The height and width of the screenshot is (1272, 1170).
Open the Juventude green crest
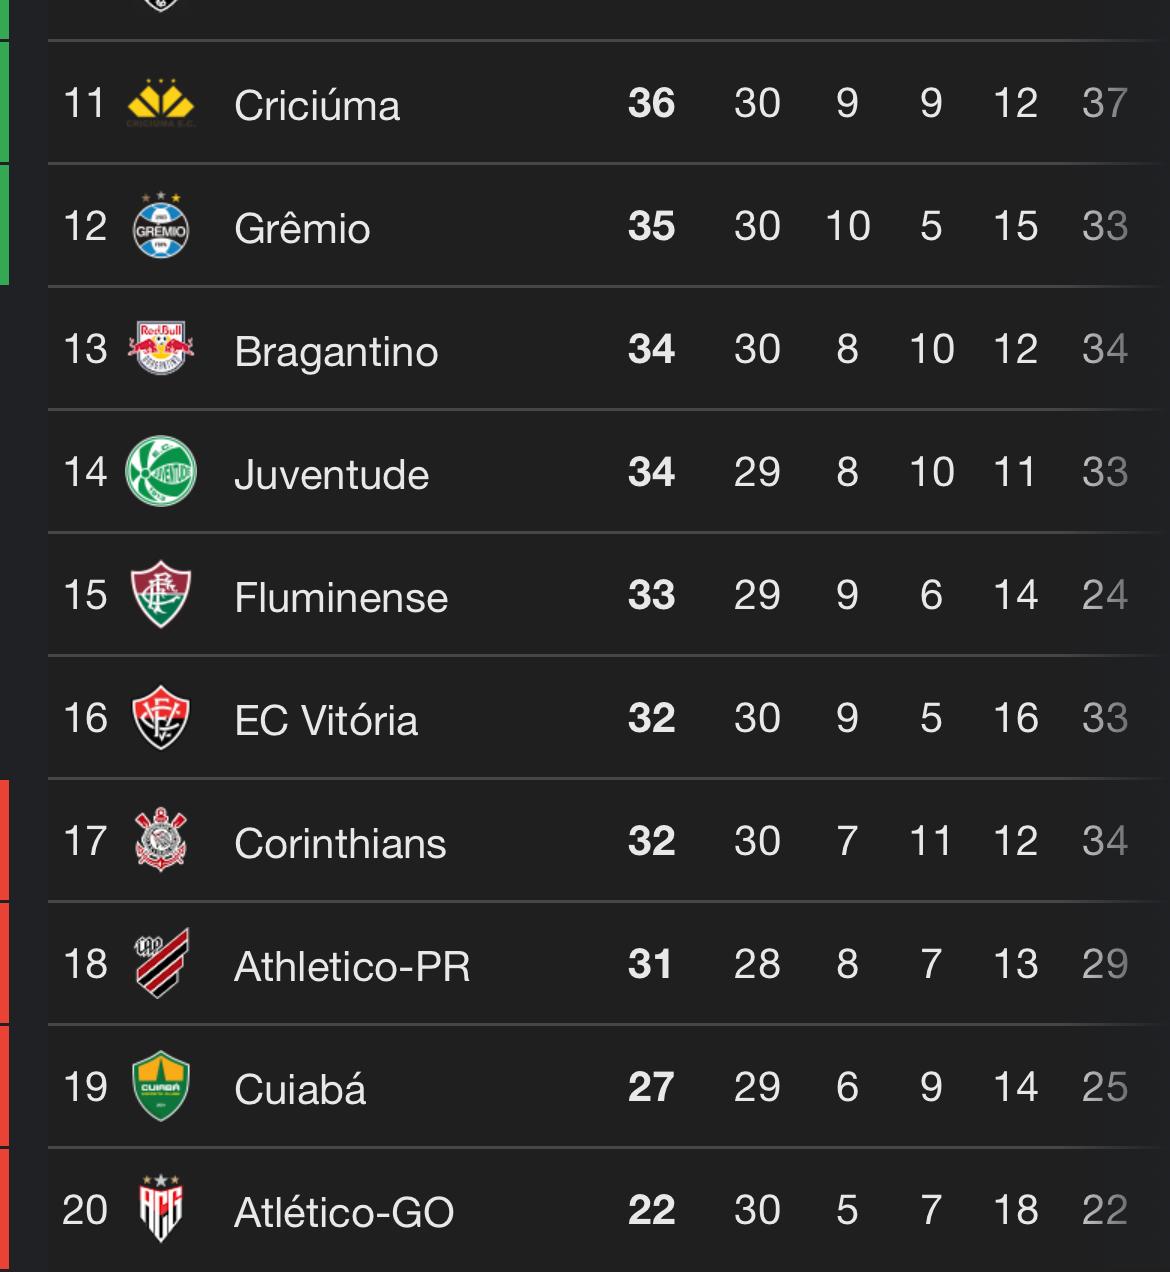161,471
